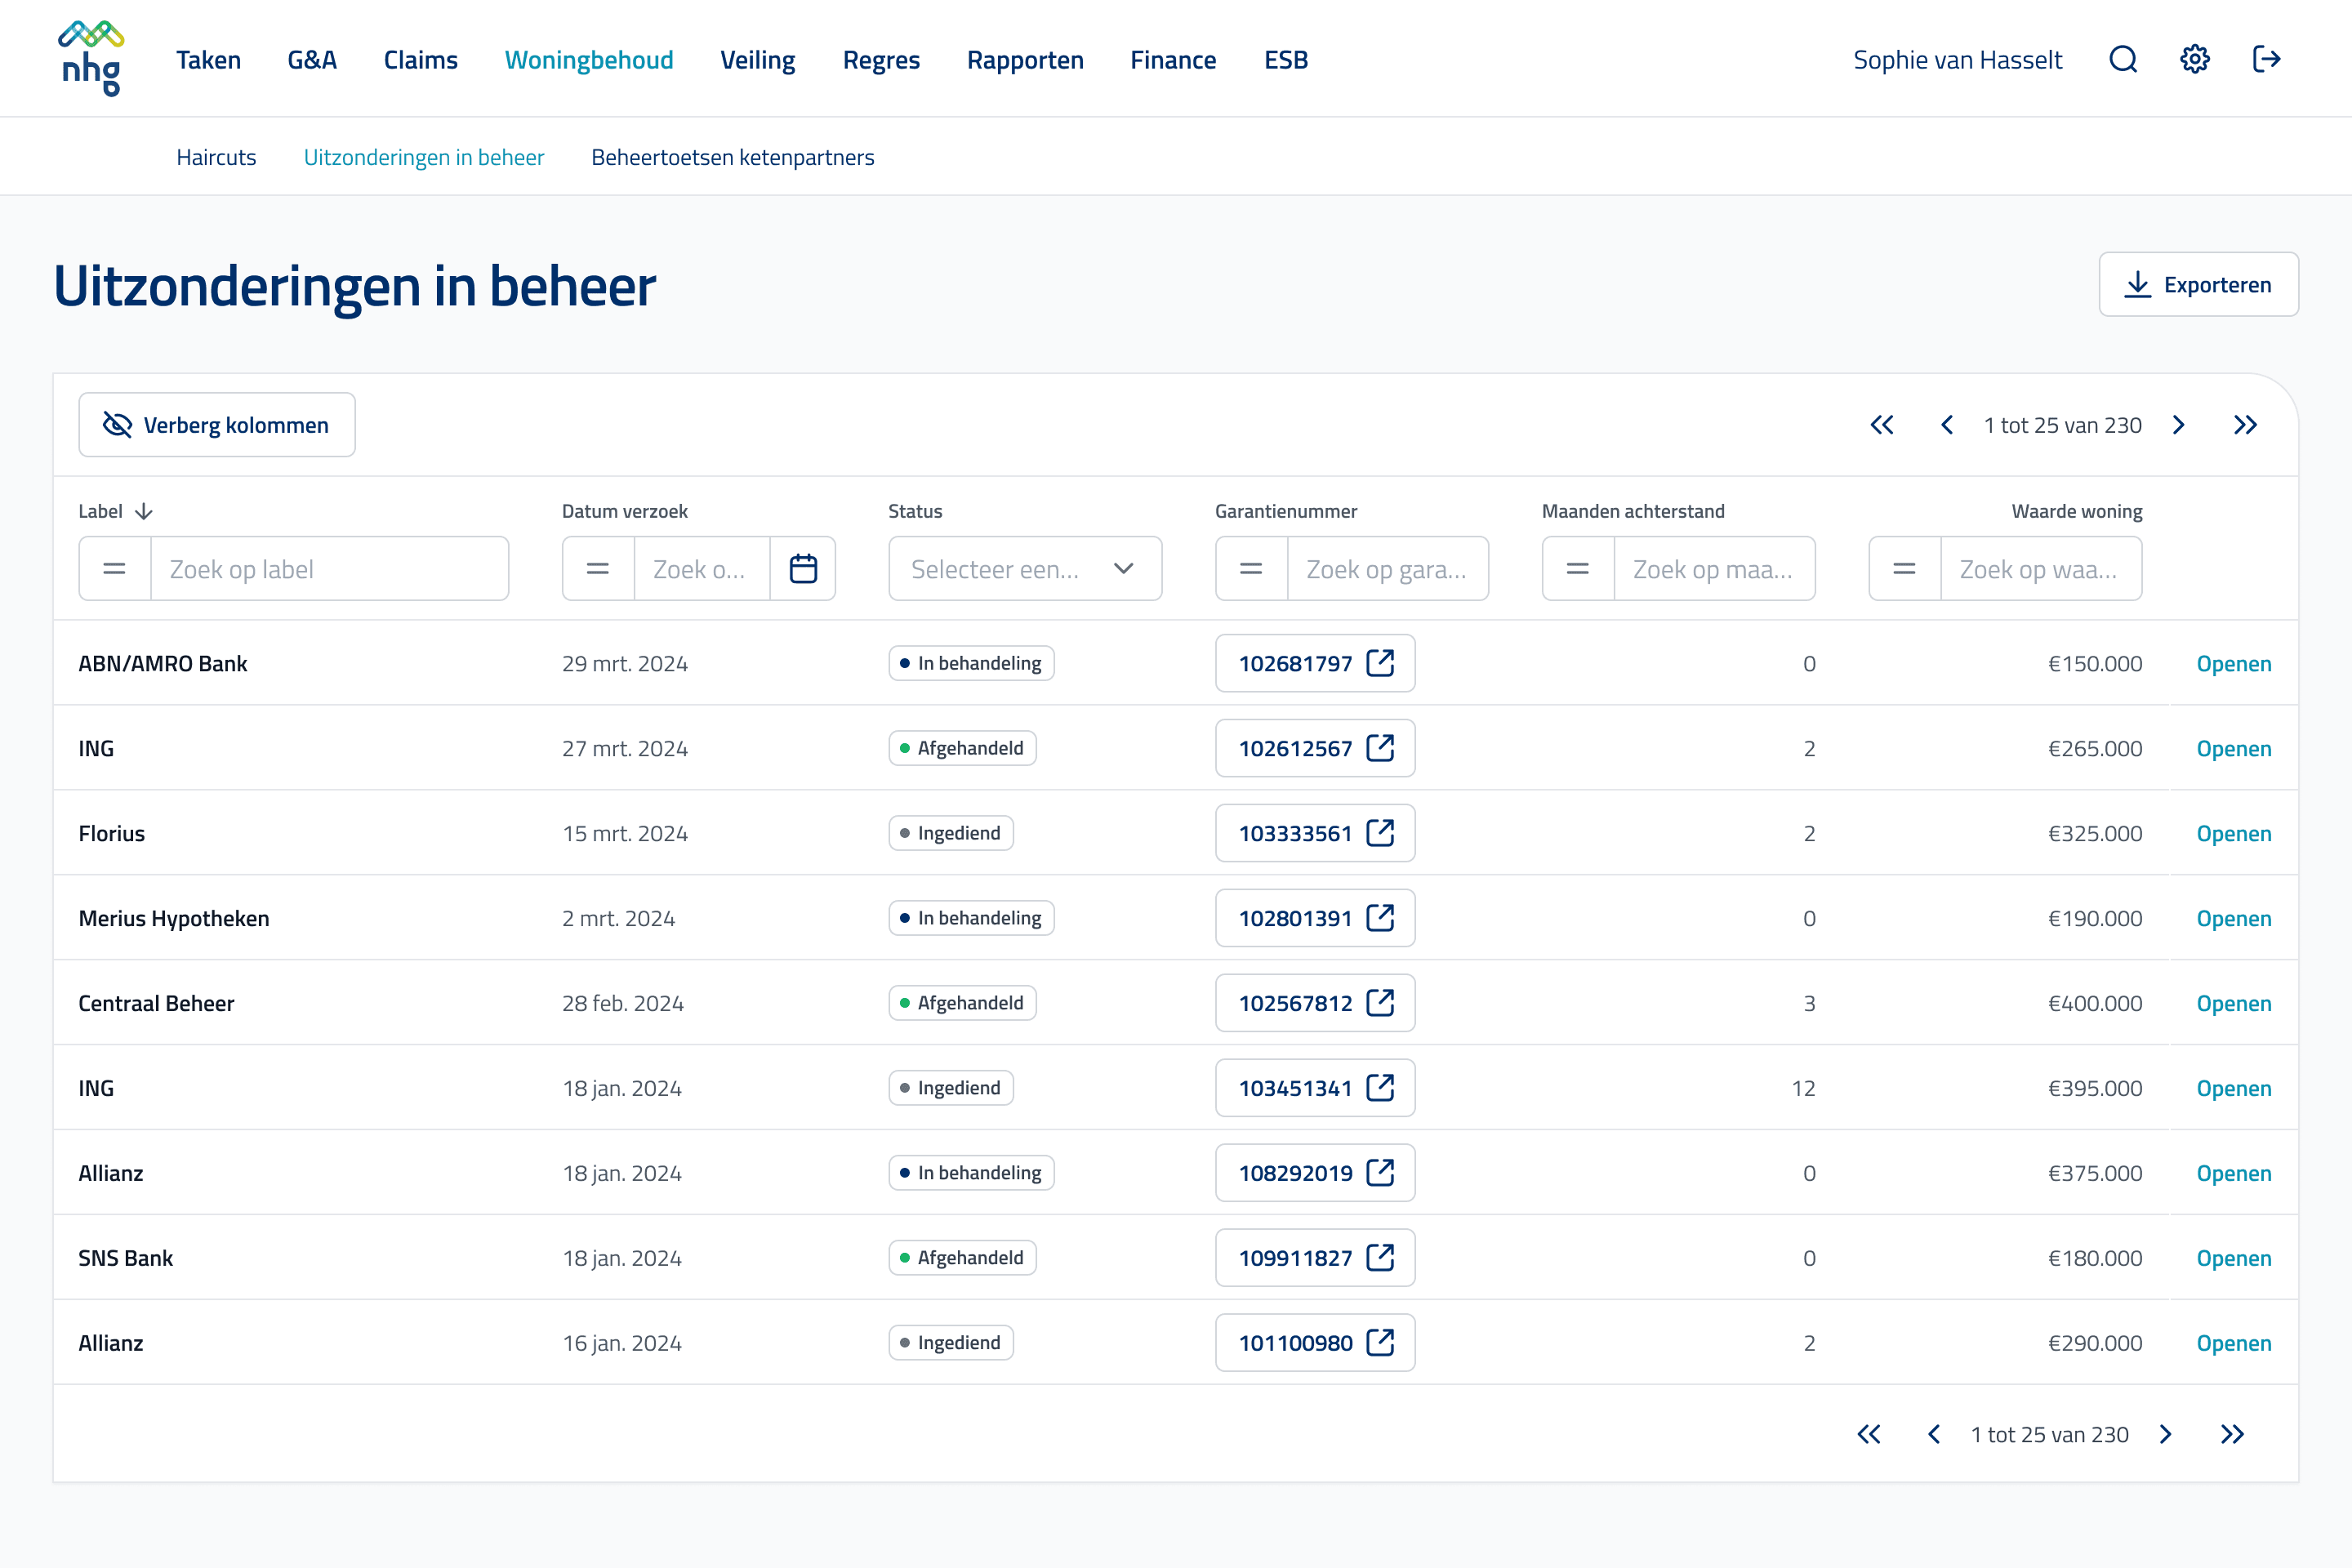The image size is (2352, 1568).
Task: Click Openen for the Florius row
Action: coord(2234,833)
